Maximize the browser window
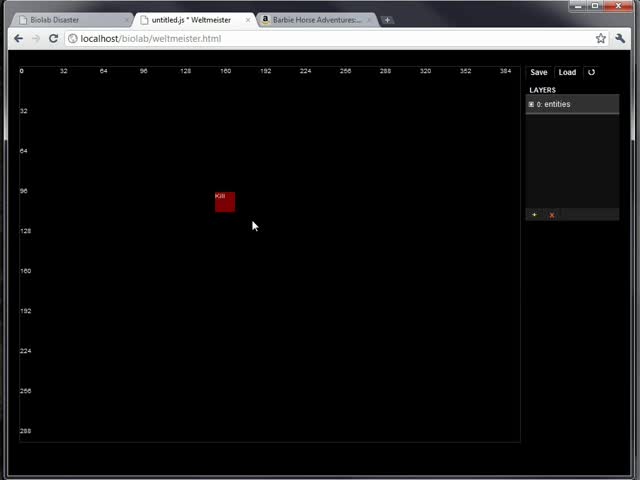This screenshot has width=640, height=480. pos(595,6)
